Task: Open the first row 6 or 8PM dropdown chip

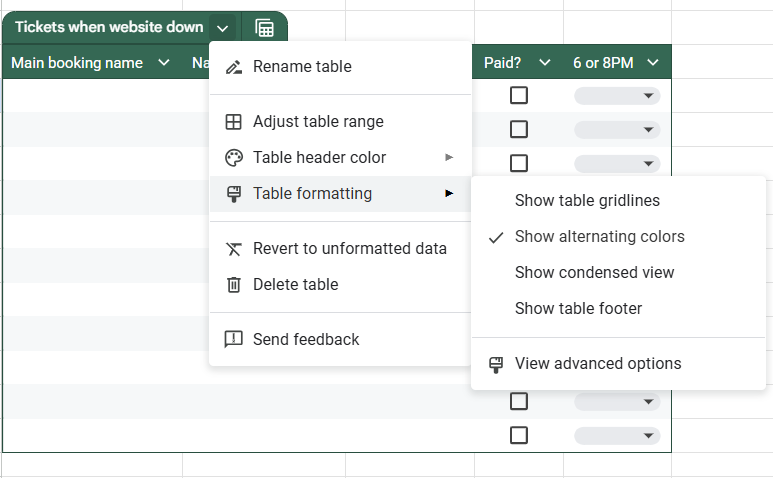Action: [x=617, y=96]
